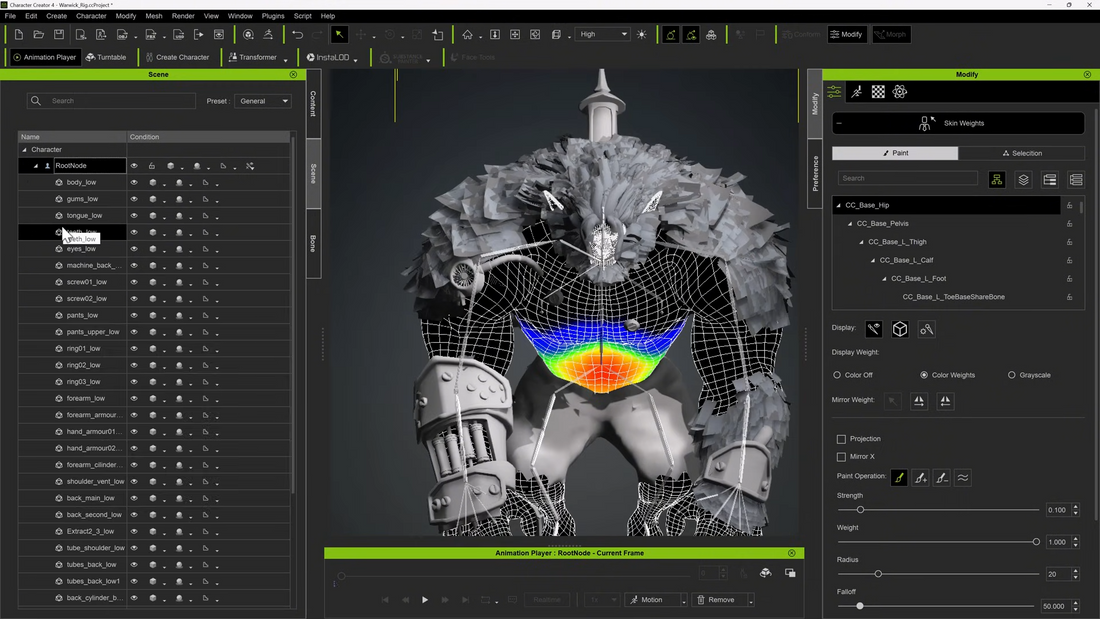Open the Plugins menu

[x=273, y=15]
